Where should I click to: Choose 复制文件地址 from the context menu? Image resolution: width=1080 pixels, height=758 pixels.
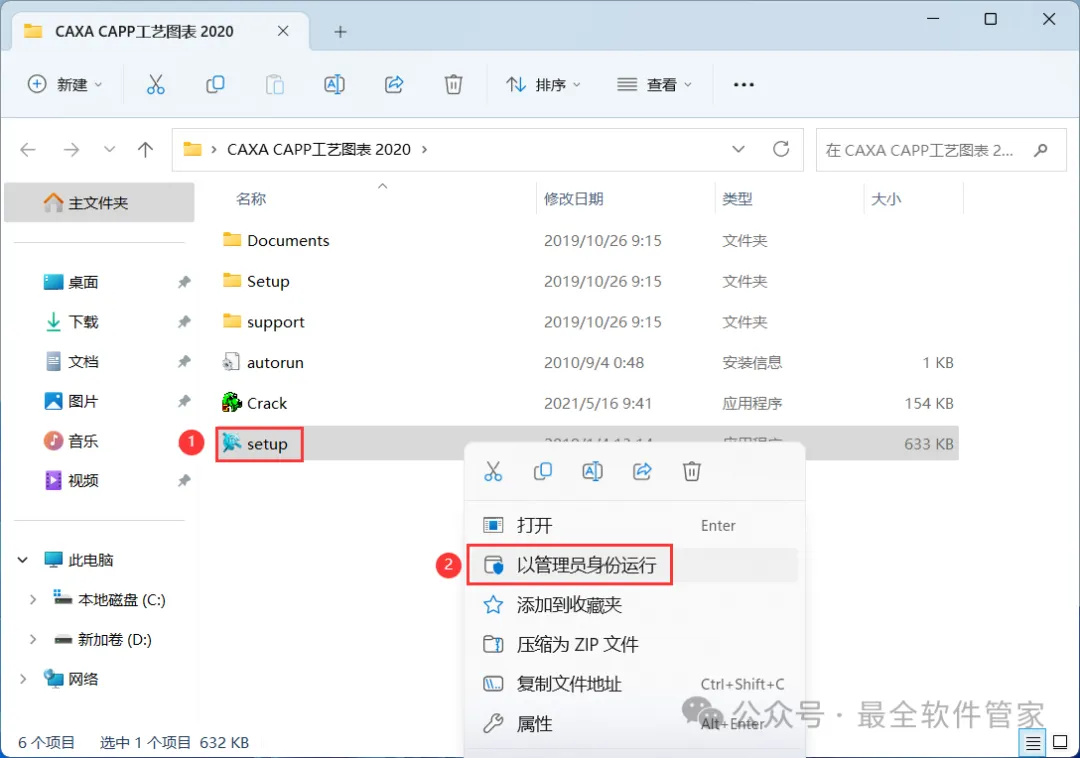click(x=634, y=684)
